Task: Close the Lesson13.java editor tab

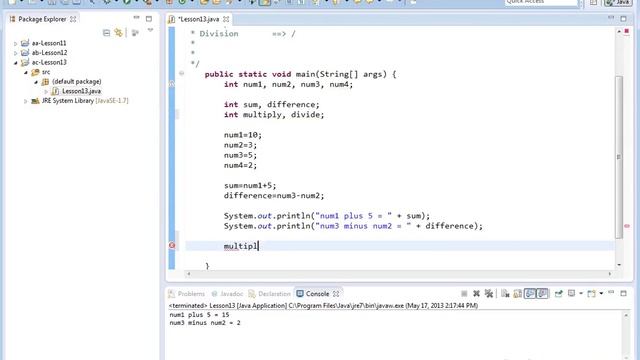Action: click(226, 19)
